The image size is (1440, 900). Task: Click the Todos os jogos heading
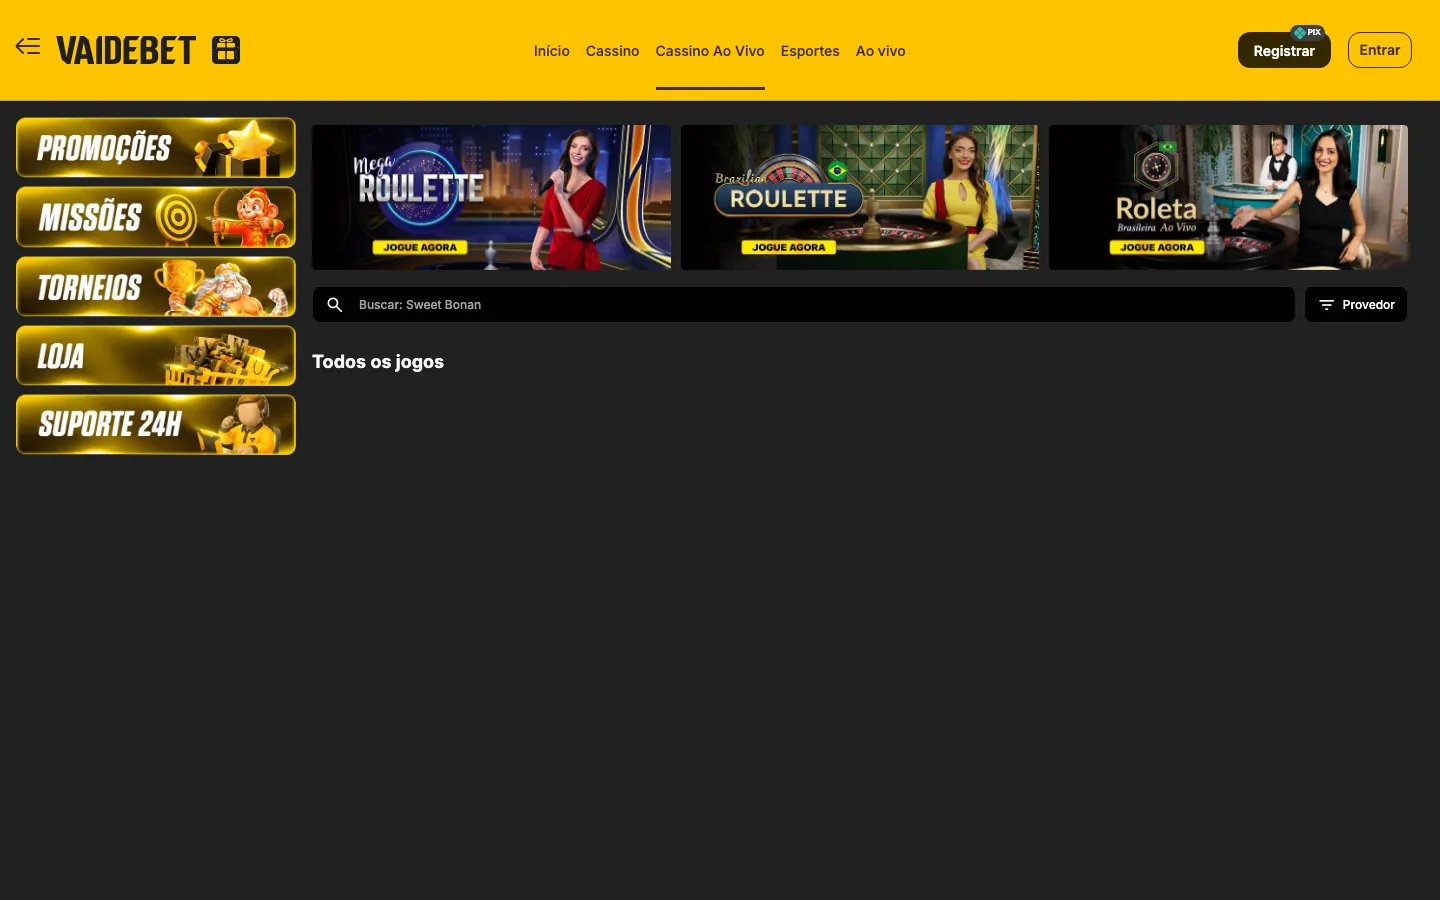point(378,362)
